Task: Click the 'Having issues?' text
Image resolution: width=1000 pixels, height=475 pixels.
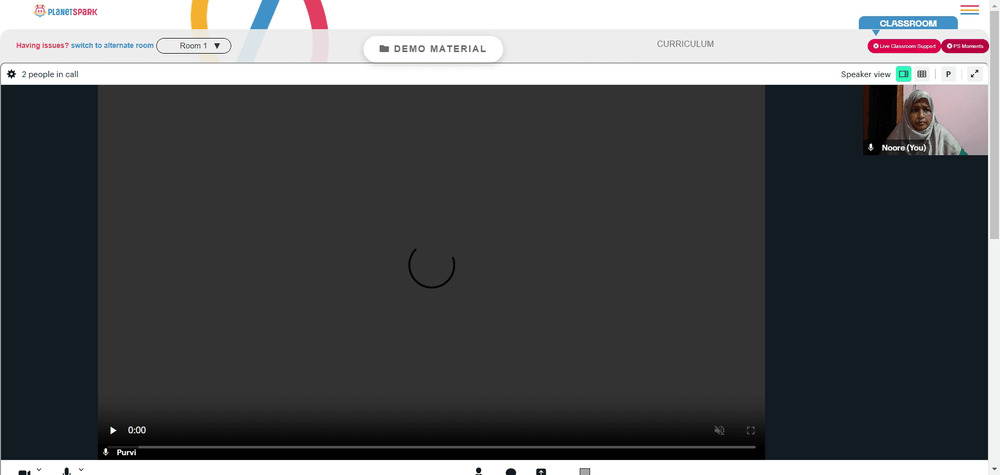Action: 43,46
